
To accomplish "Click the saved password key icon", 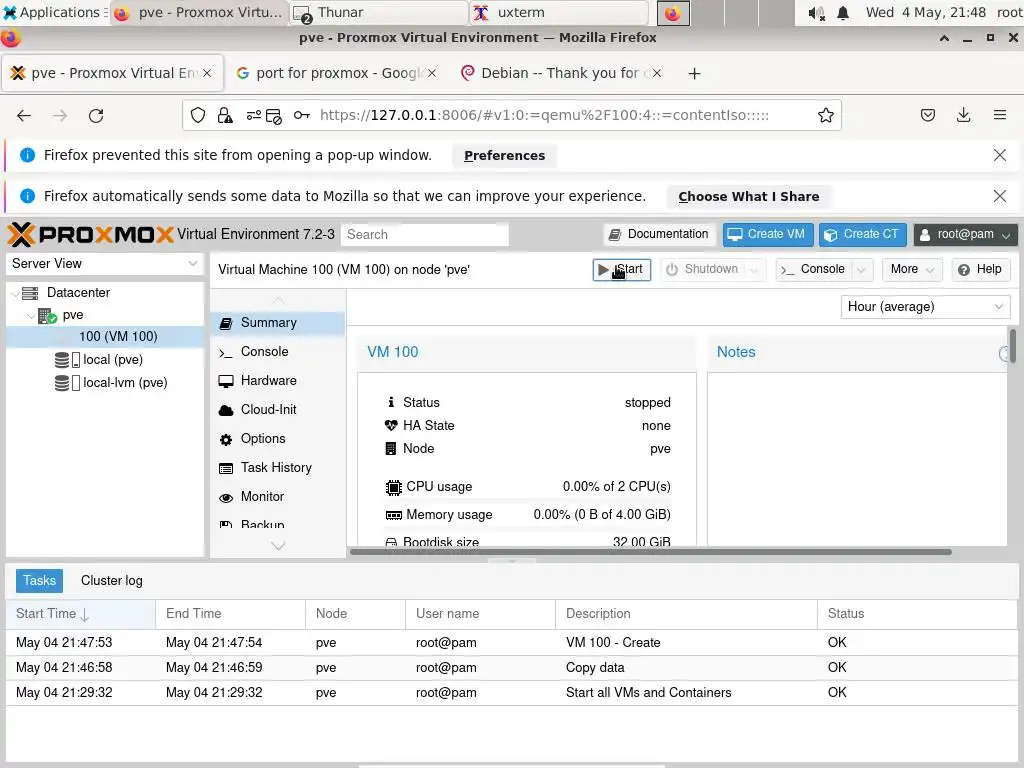I will coord(301,116).
